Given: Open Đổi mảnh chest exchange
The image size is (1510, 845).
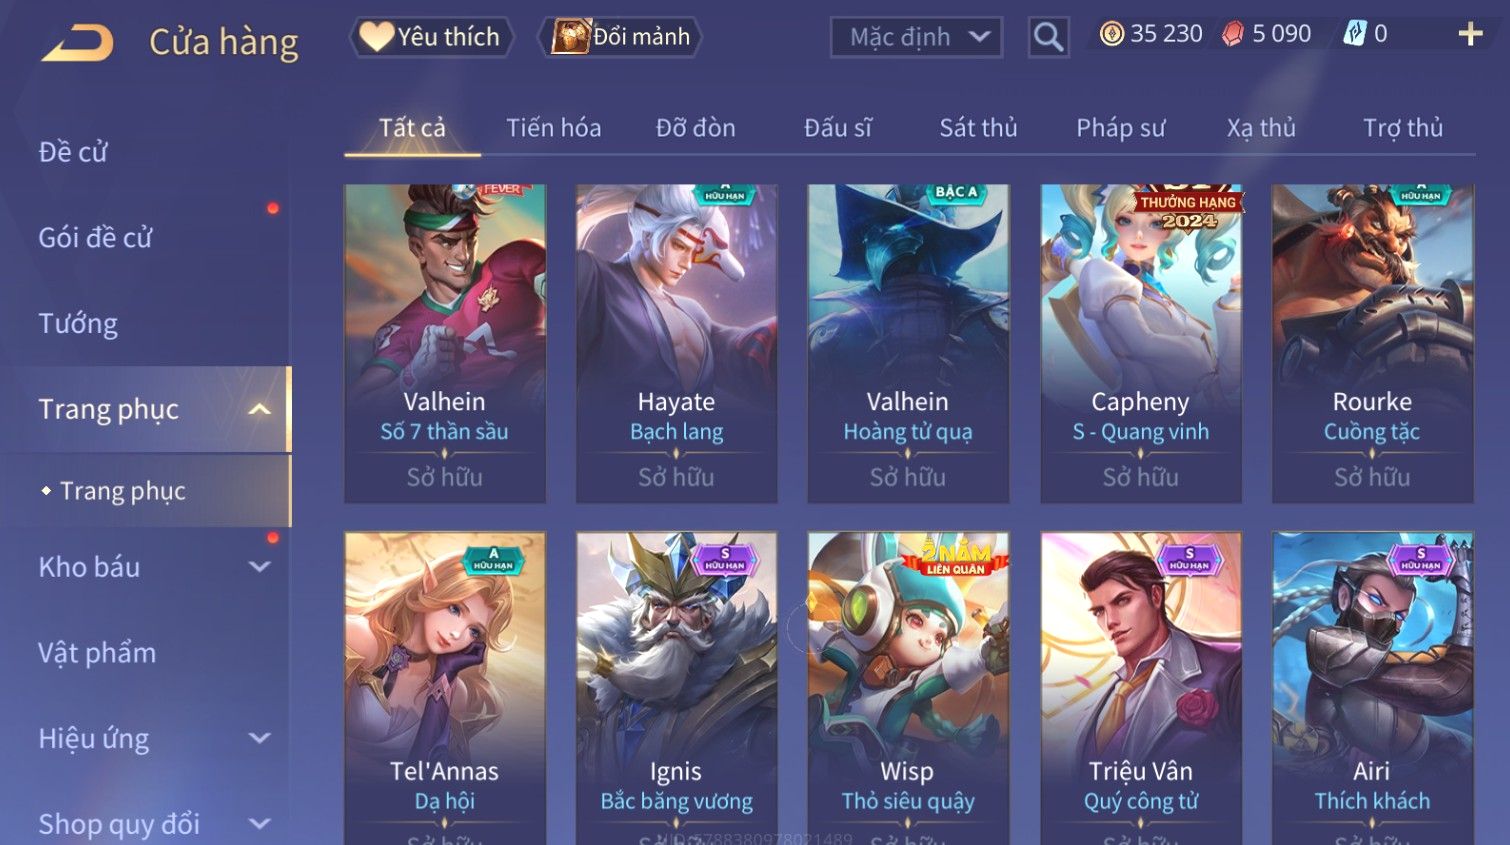Looking at the screenshot, I should click(x=620, y=37).
